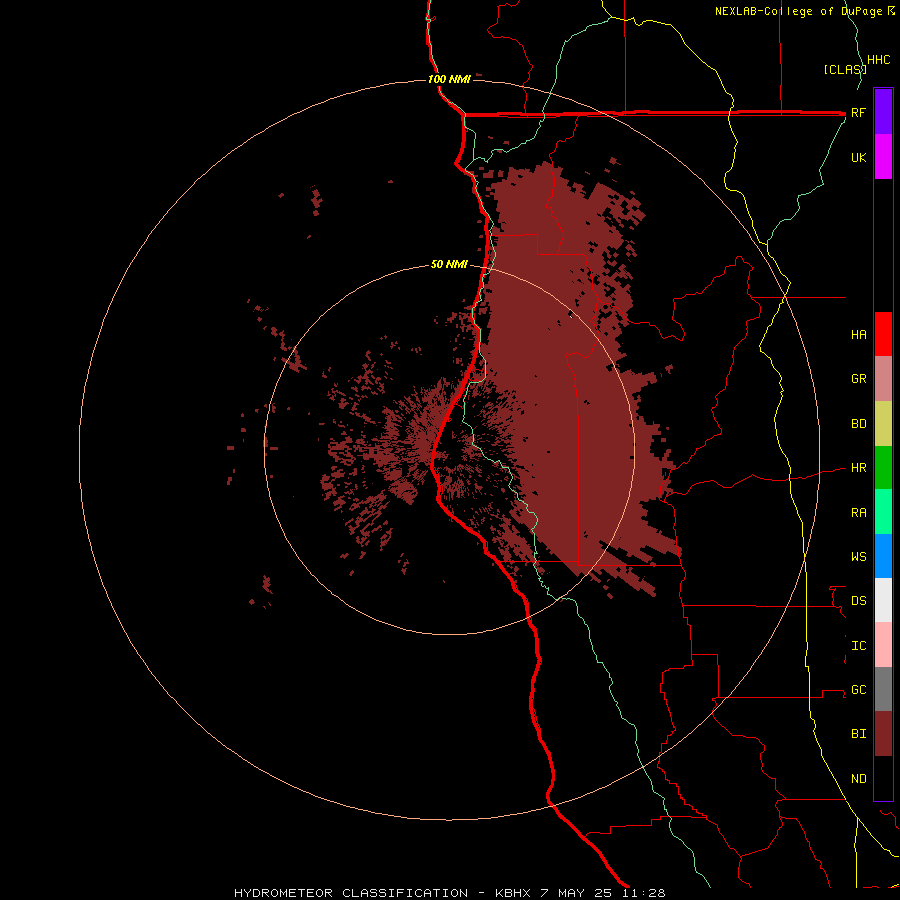Click the BI legend label

pyautogui.click(x=858, y=734)
